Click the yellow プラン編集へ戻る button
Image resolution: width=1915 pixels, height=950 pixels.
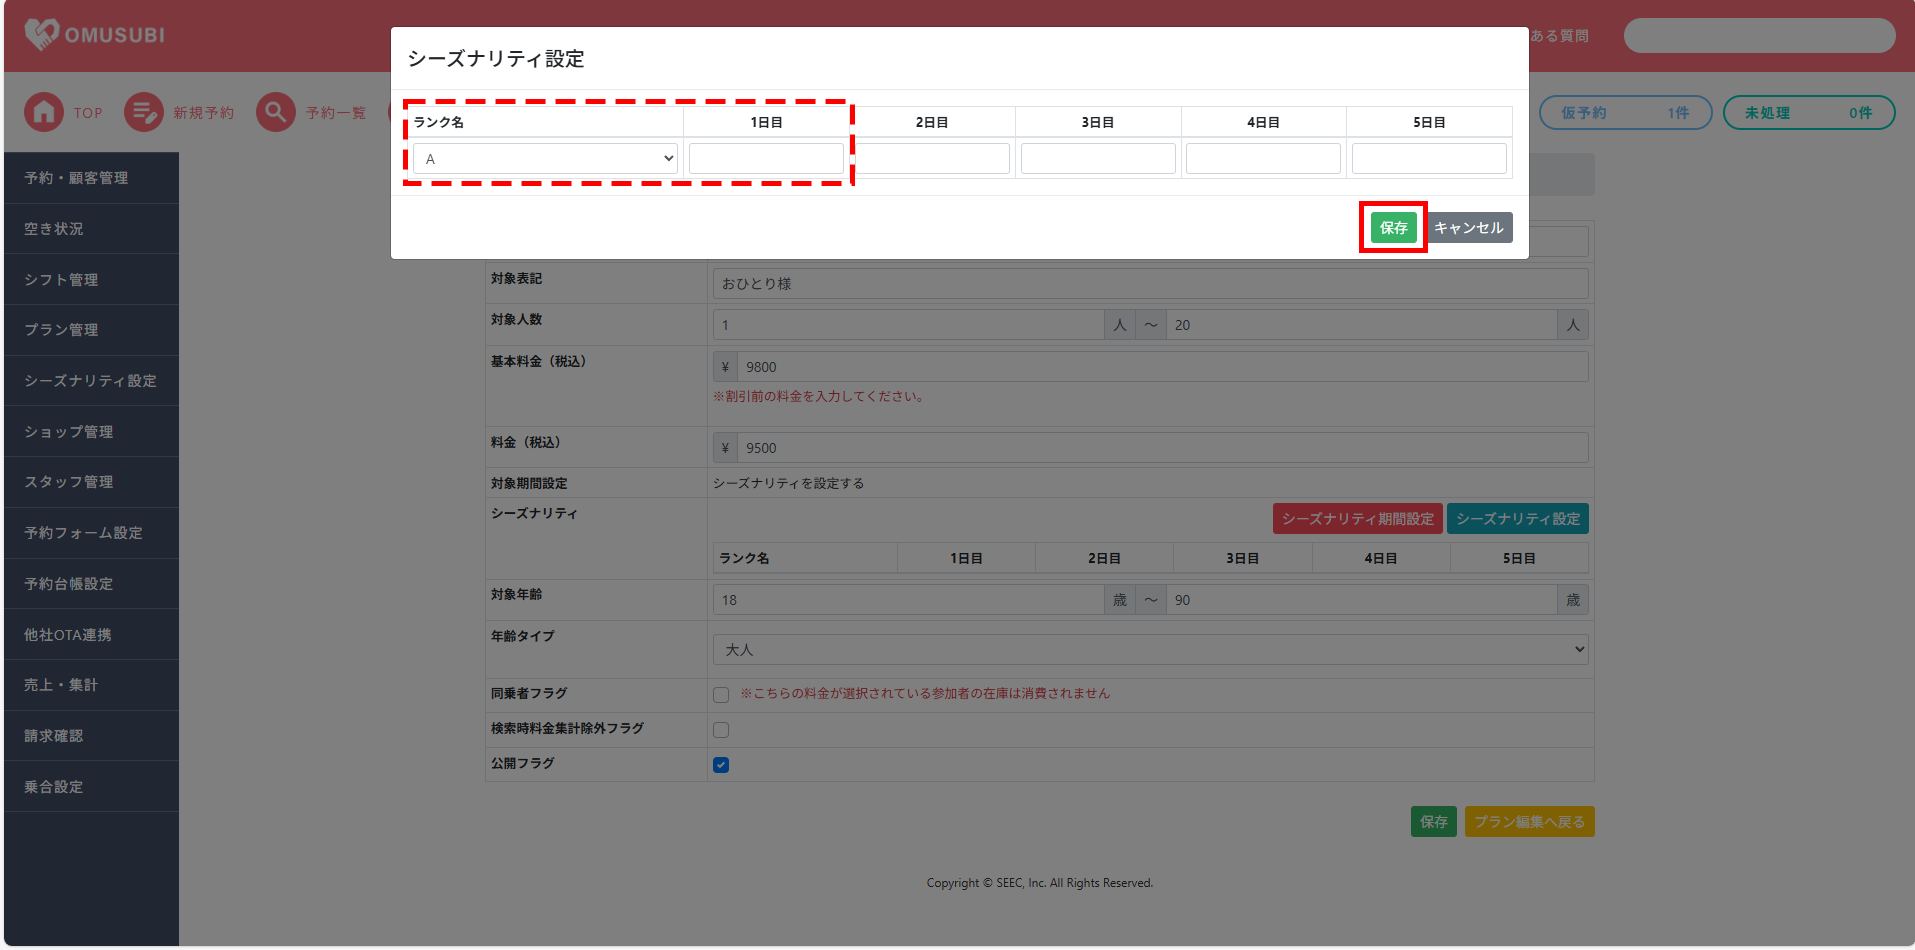click(1529, 822)
